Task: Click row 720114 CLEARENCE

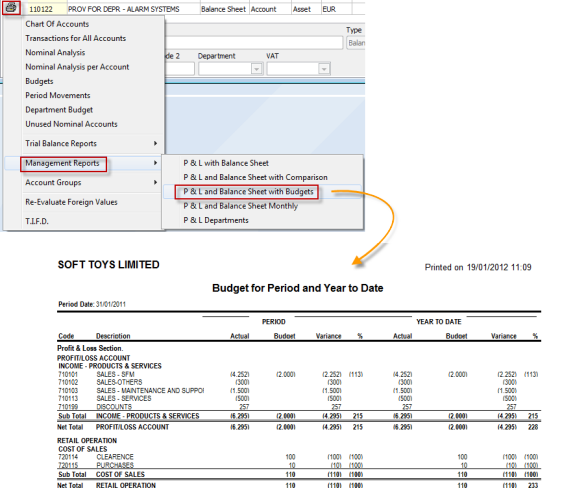Action: coord(298,457)
